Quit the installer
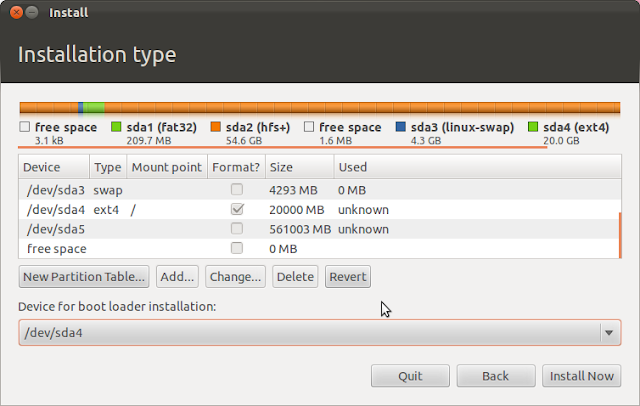The width and height of the screenshot is (640, 406). click(x=410, y=376)
